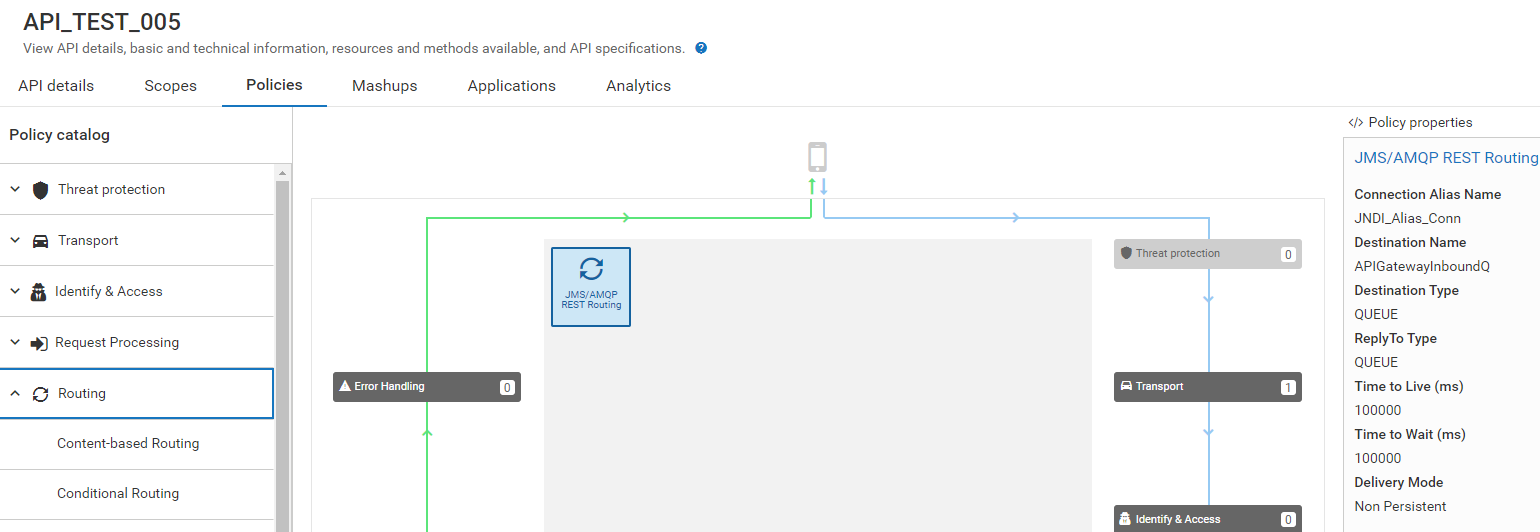Select the JMS/AMQP REST Routing policy tile
This screenshot has width=1540, height=532.
click(591, 287)
